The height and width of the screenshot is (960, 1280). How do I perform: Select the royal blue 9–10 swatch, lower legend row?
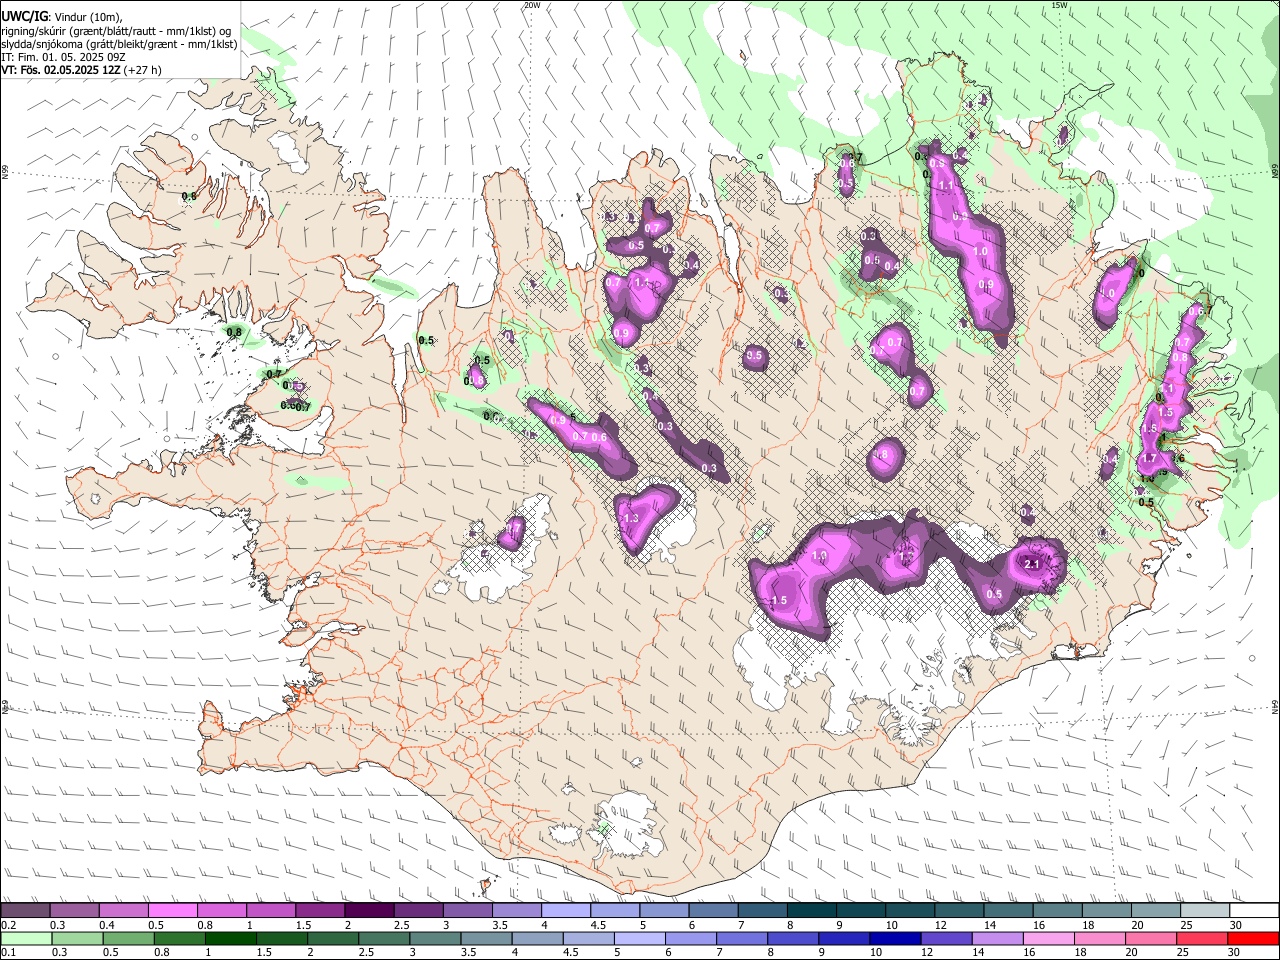pyautogui.click(x=844, y=938)
